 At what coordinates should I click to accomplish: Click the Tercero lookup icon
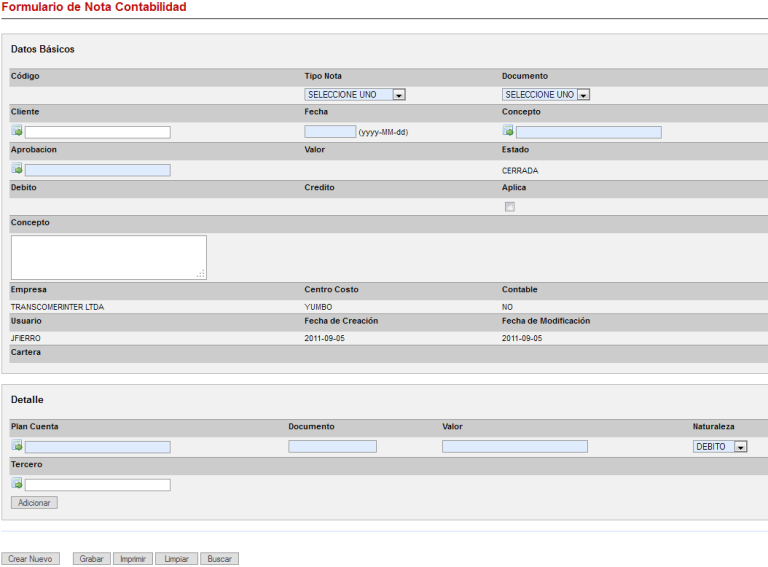(x=17, y=484)
